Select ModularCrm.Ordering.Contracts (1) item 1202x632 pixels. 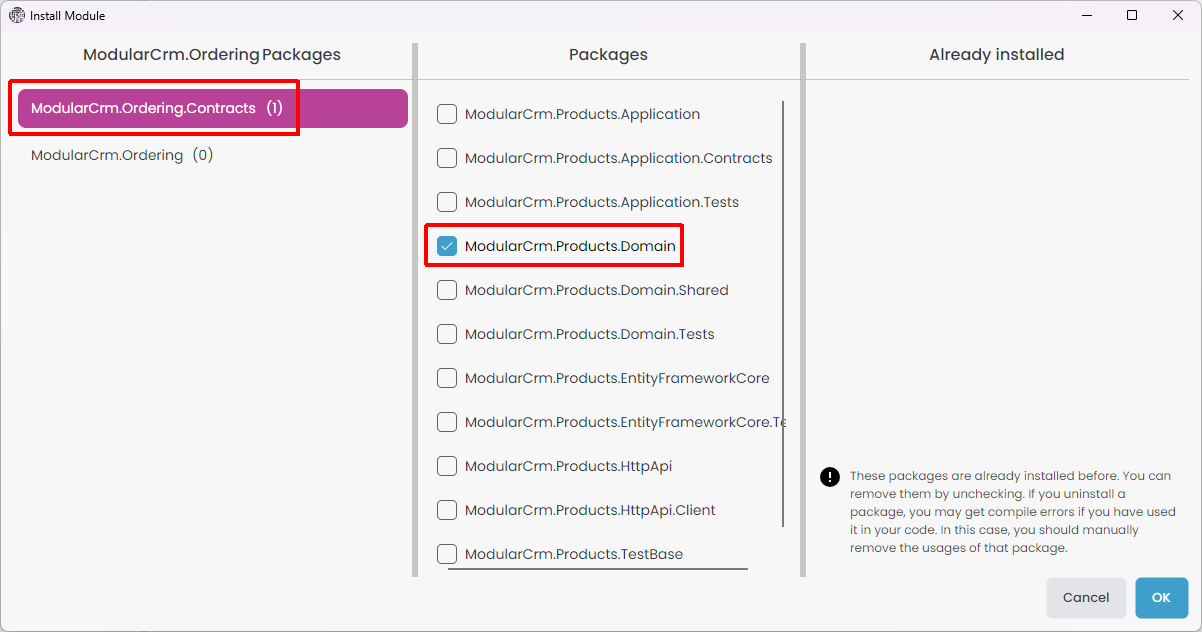[x=212, y=108]
